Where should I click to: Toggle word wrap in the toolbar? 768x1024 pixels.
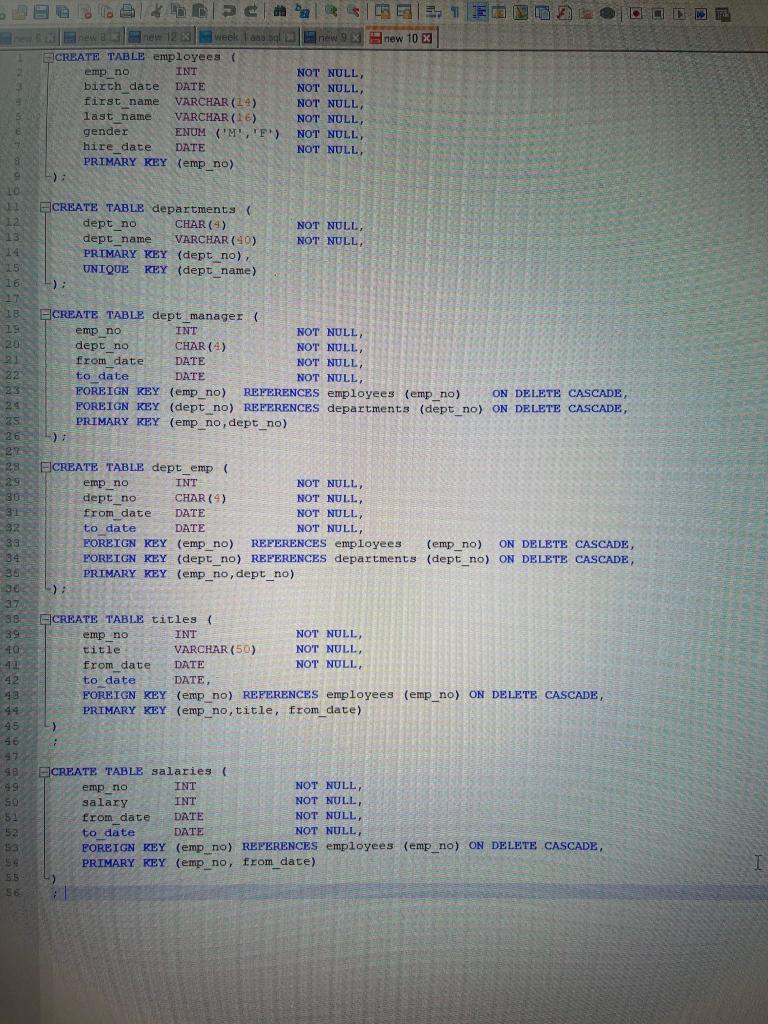[x=433, y=12]
